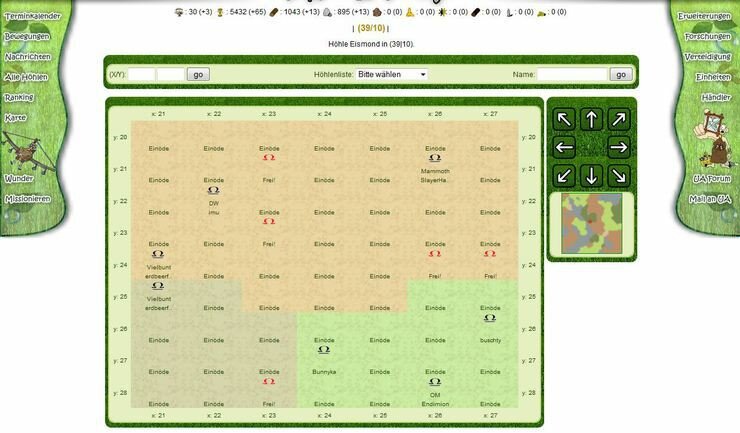Open Bewegungen in left menu

(x=27, y=37)
